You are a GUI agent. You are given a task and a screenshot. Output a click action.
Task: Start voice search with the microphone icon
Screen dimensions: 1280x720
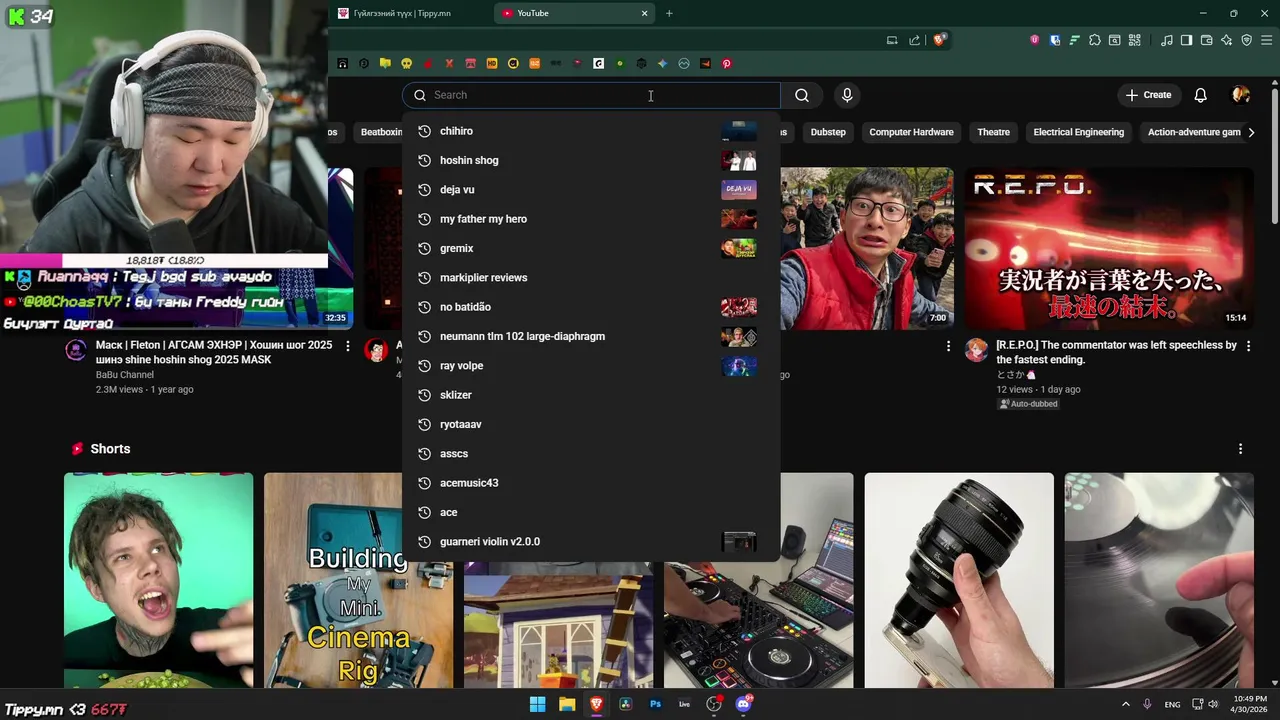[x=847, y=95]
